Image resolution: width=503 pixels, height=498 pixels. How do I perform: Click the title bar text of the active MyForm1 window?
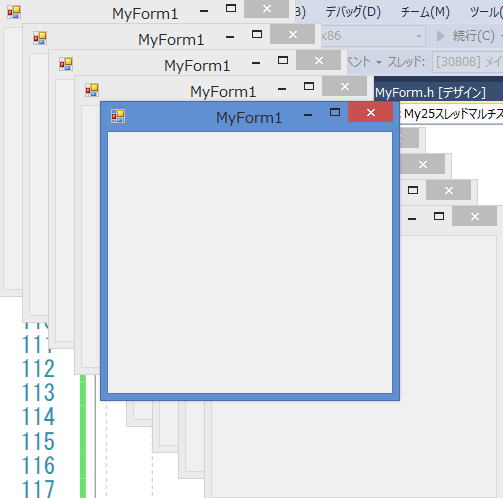[x=249, y=118]
